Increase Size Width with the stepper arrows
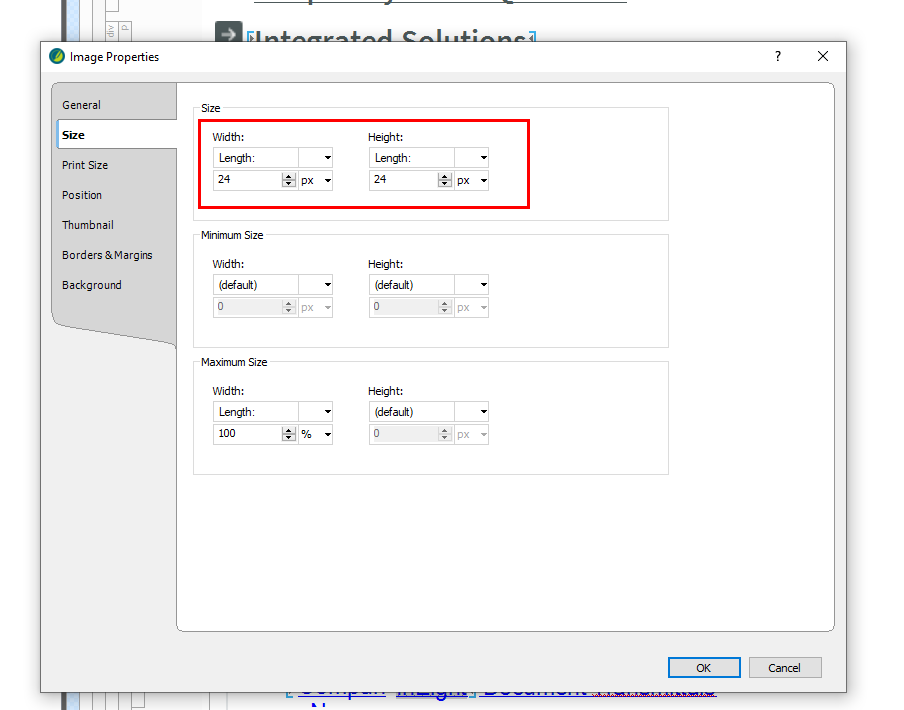This screenshot has width=904, height=710. (289, 177)
